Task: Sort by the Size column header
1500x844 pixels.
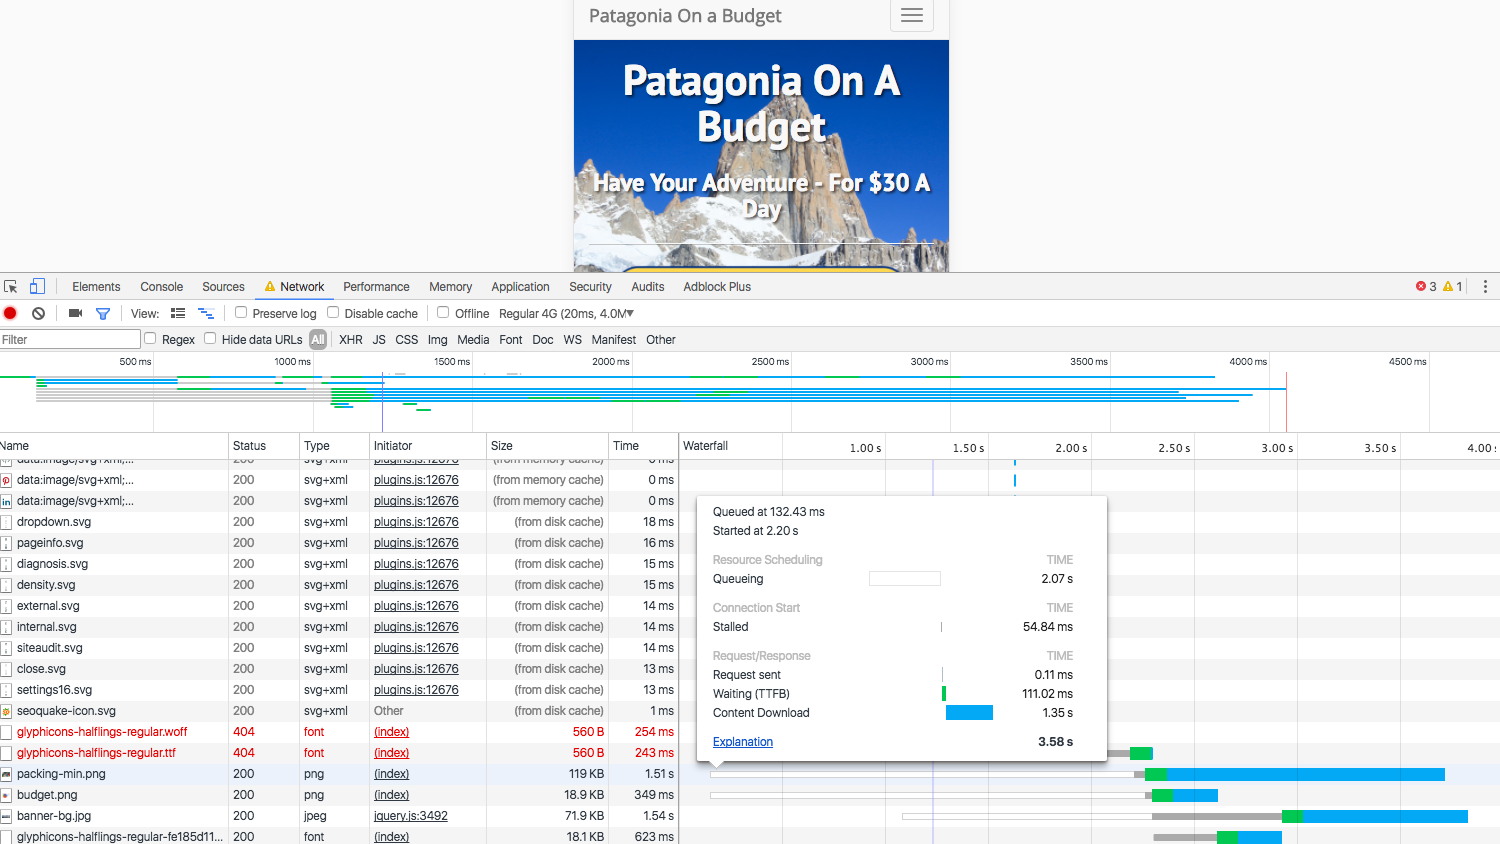Action: 547,446
